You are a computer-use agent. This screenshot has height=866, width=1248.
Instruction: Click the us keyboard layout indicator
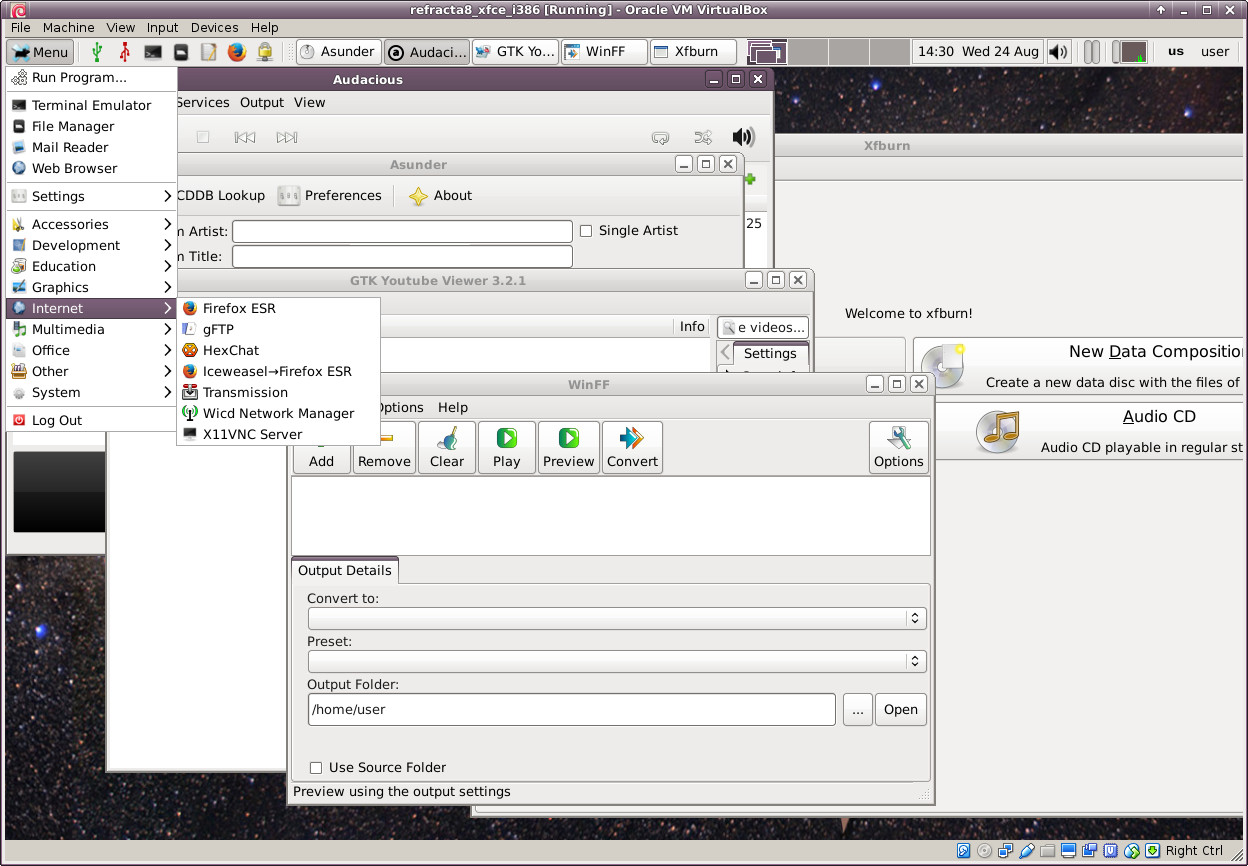1176,52
